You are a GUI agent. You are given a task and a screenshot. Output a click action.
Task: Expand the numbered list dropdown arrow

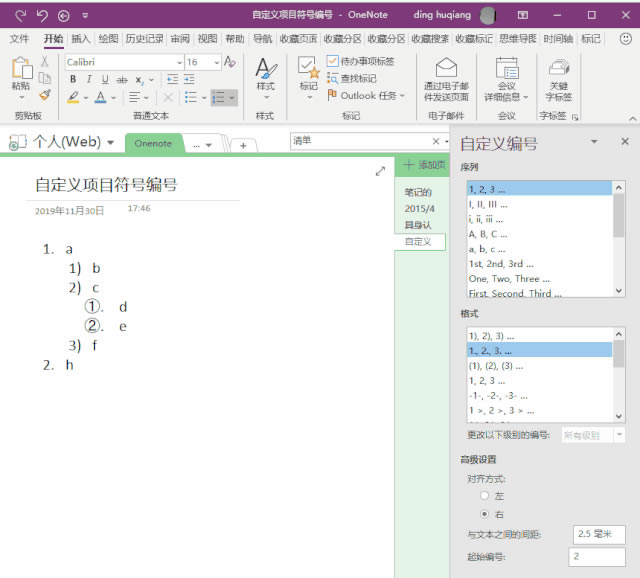point(232,98)
